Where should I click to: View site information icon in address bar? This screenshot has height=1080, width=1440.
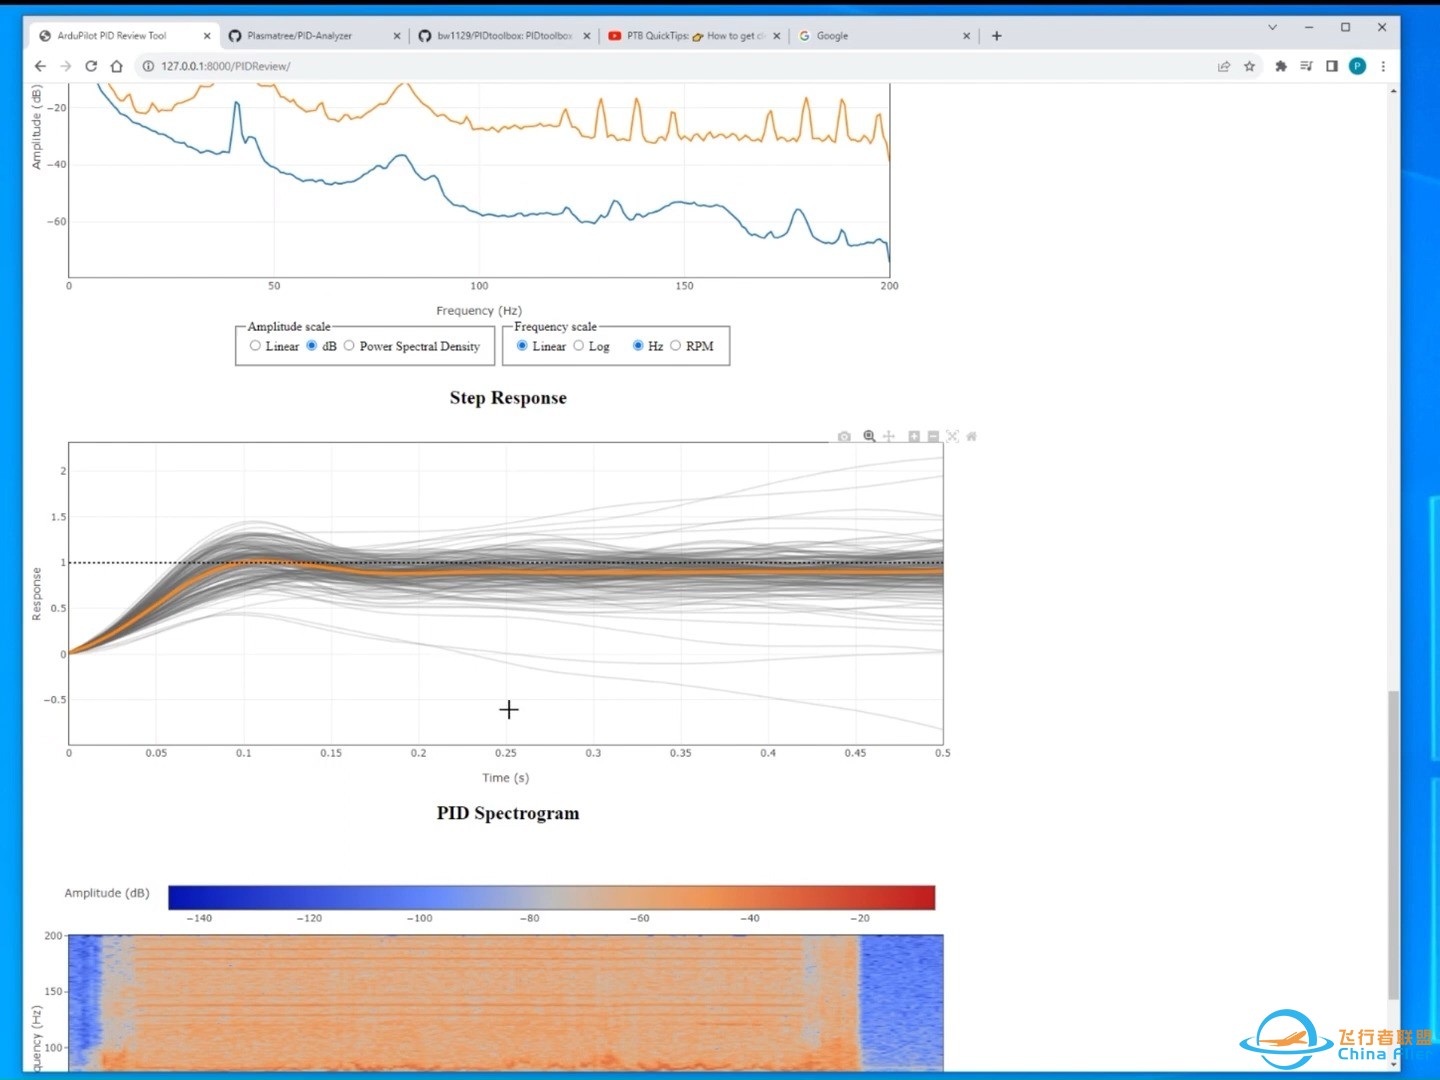[x=148, y=66]
